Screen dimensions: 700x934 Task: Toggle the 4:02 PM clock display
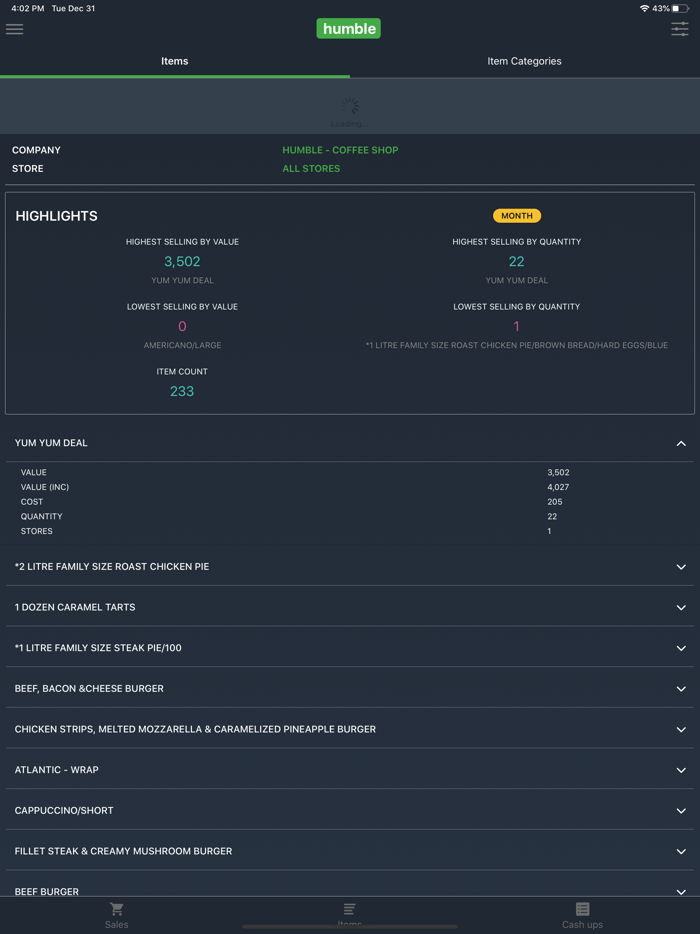click(20, 8)
